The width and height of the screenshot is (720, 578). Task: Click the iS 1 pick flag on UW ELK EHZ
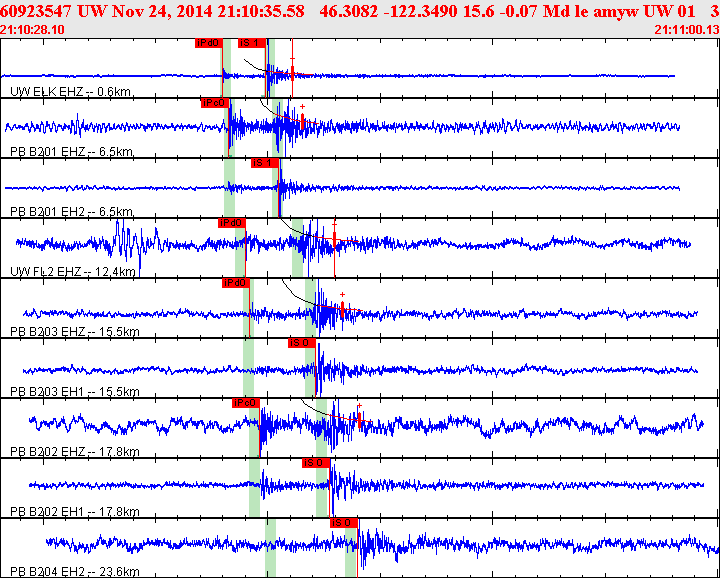pos(252,43)
